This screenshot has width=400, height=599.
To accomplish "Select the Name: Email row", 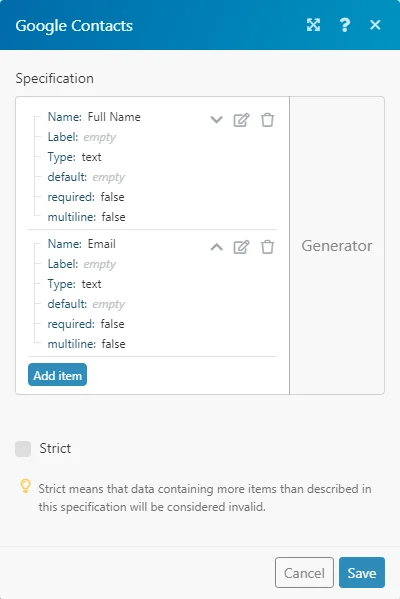I will [81, 244].
